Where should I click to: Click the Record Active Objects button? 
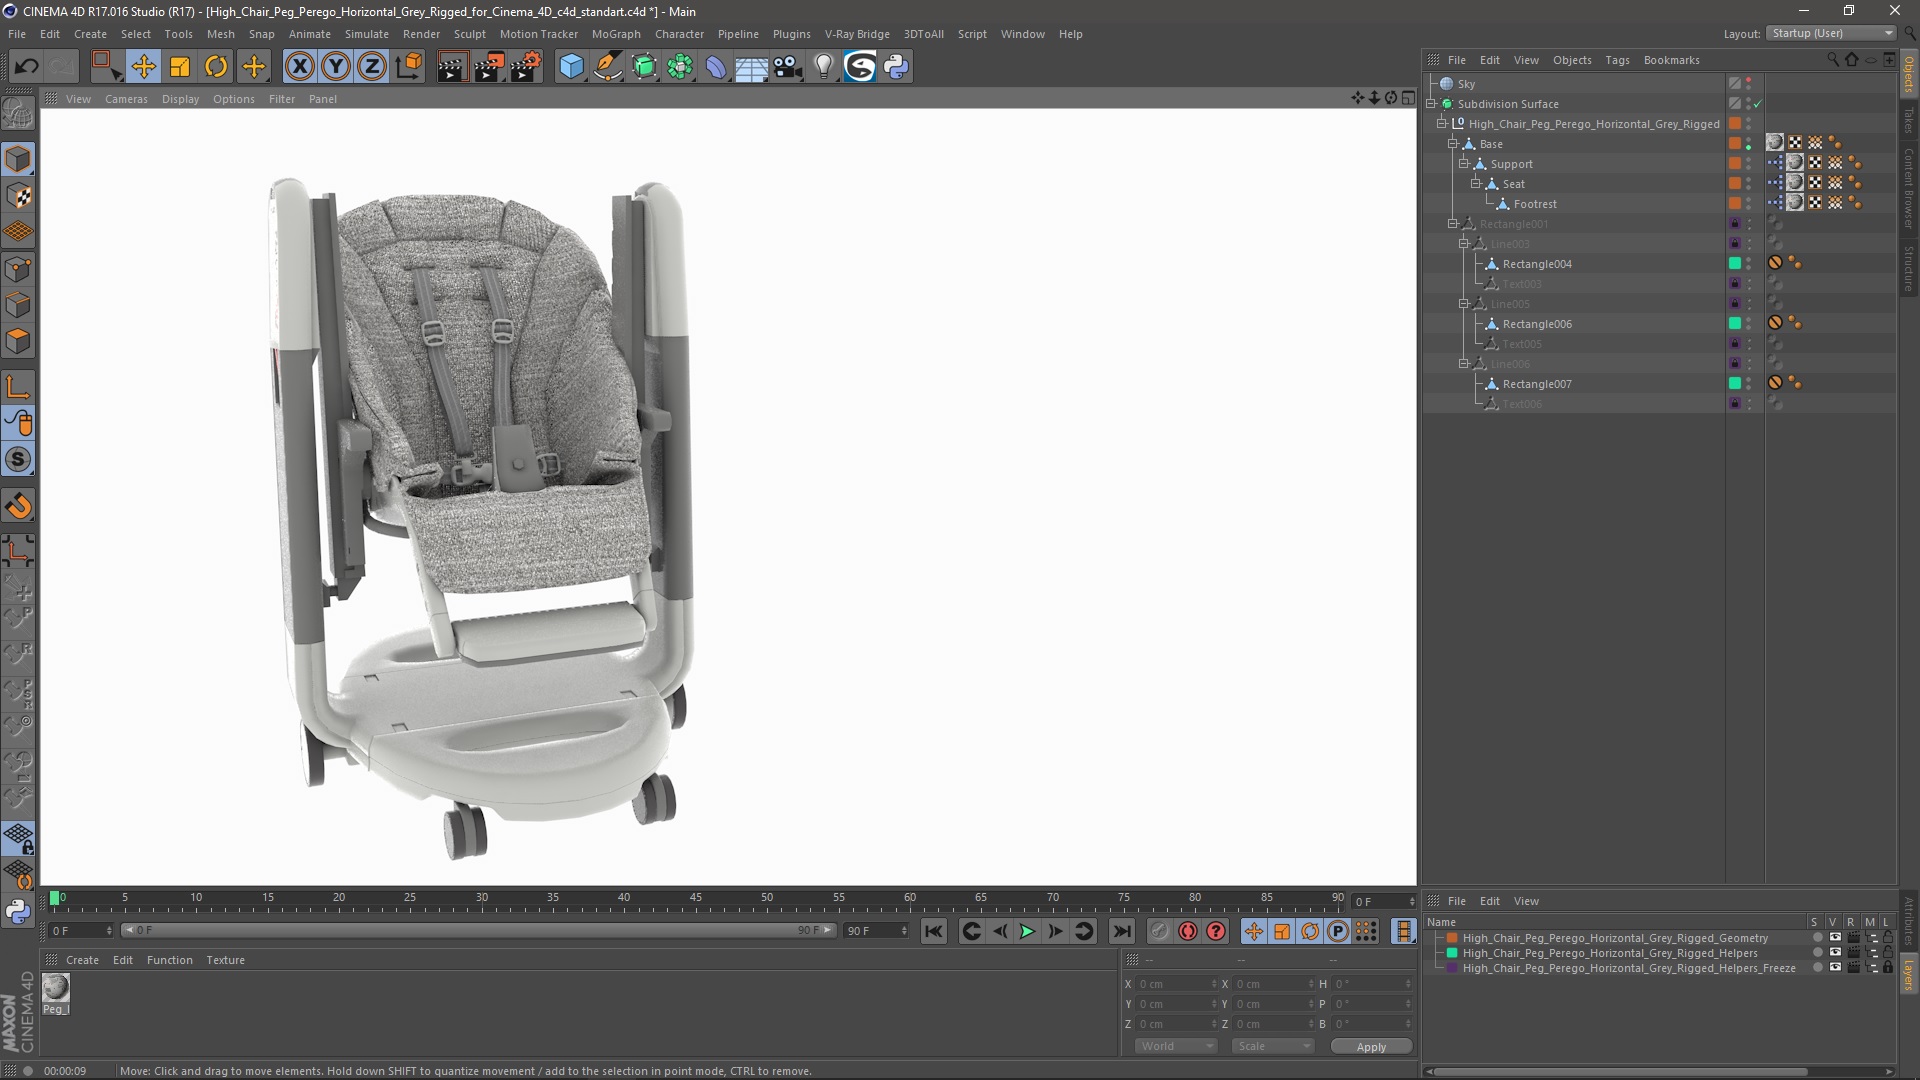point(1187,931)
